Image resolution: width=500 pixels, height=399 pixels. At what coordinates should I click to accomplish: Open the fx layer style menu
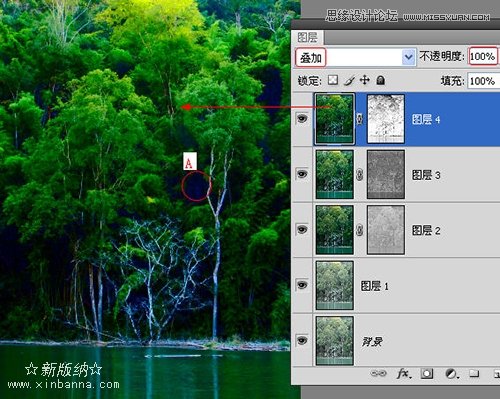coord(404,374)
